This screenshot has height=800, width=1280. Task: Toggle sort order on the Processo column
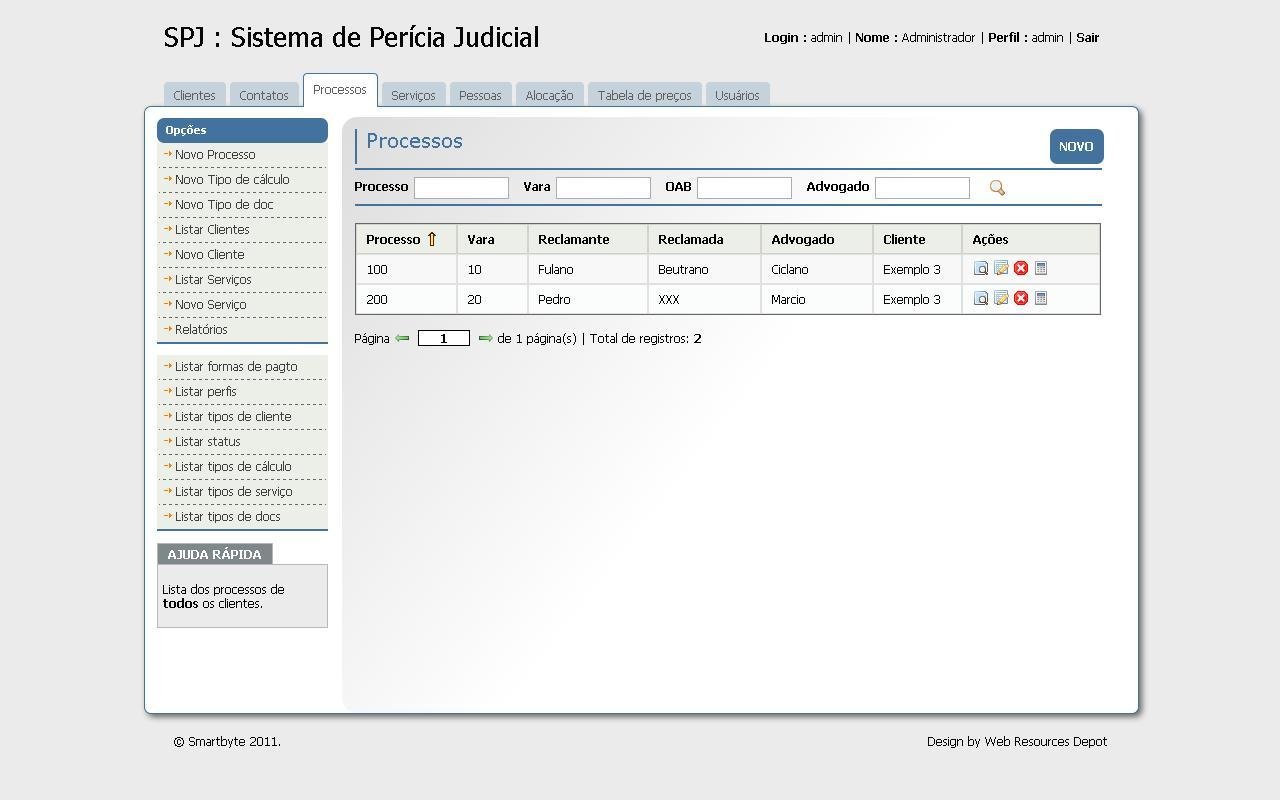tap(431, 239)
